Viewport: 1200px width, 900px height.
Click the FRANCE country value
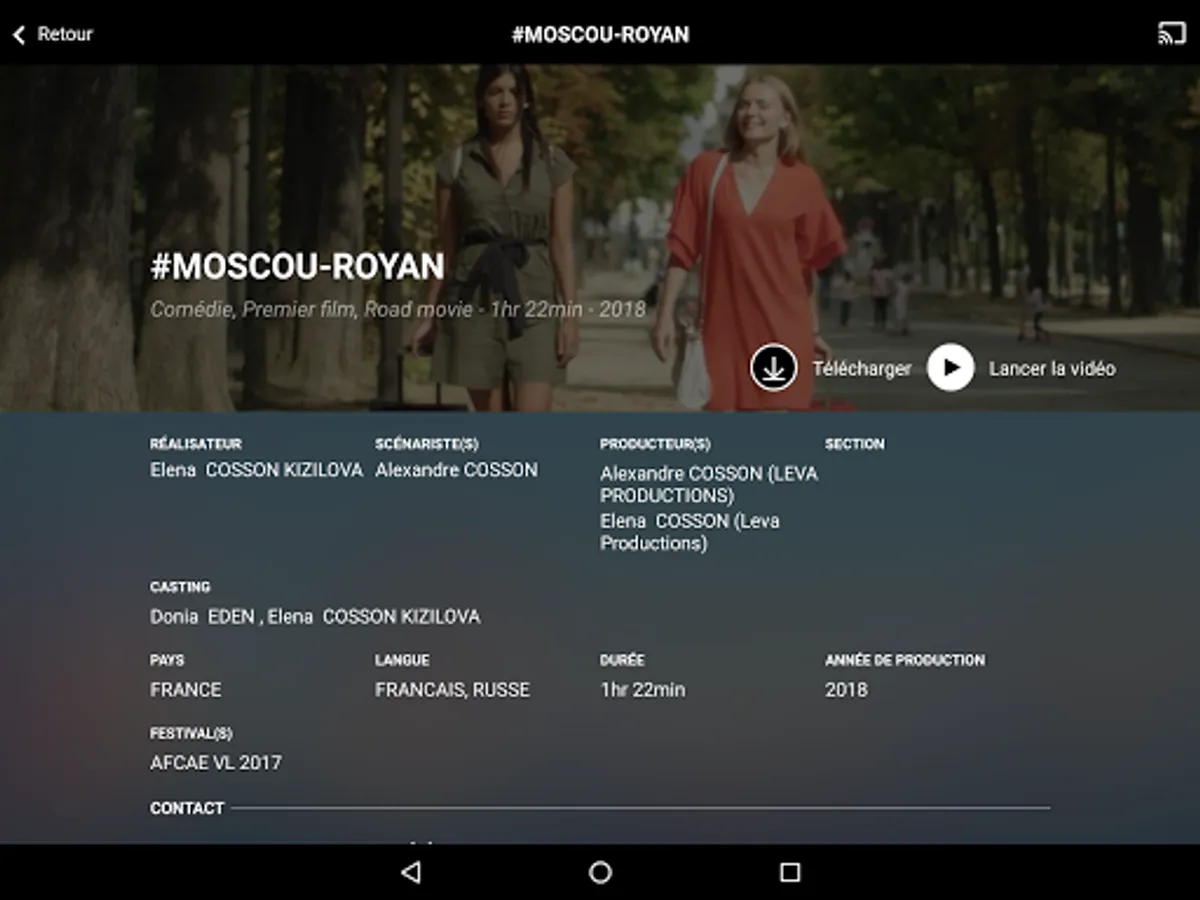click(x=186, y=690)
